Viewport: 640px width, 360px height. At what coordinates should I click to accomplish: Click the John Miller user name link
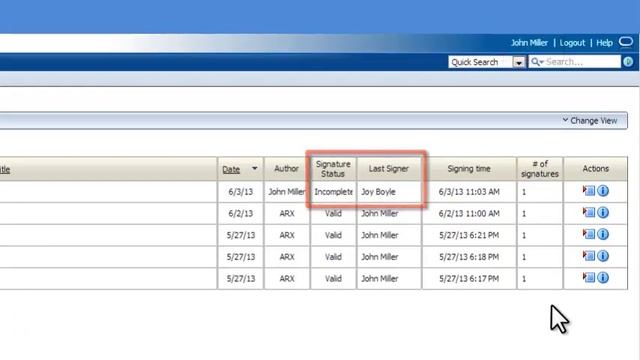(x=529, y=43)
